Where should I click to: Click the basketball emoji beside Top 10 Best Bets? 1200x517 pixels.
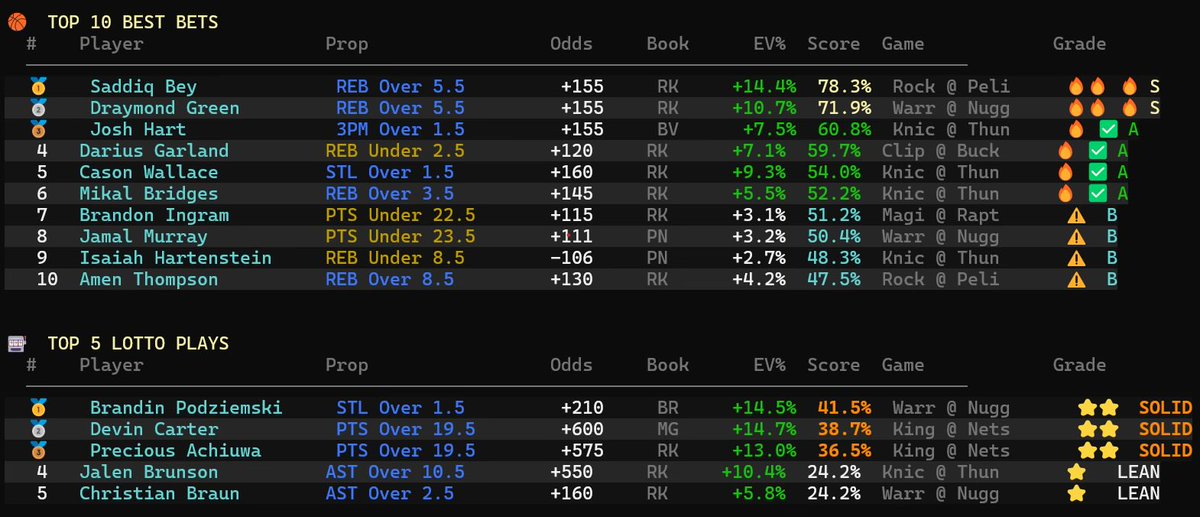[16, 22]
